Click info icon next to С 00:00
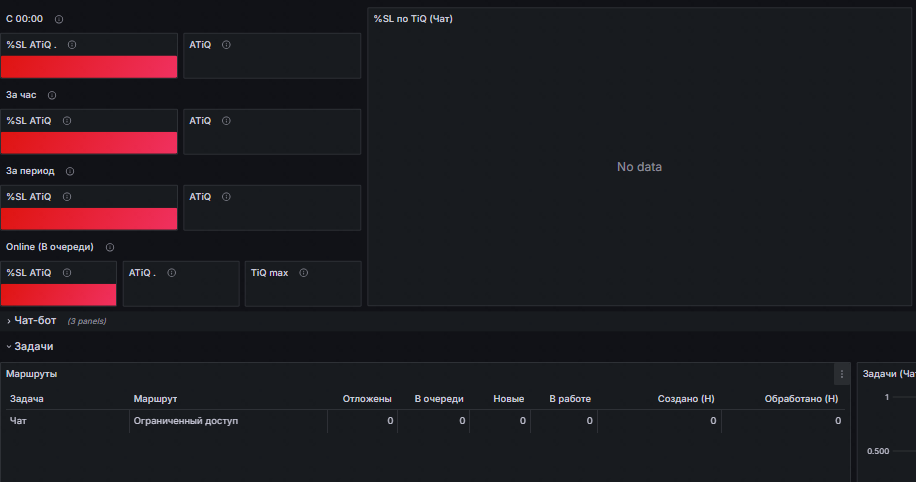This screenshot has height=482, width=916. 59,19
